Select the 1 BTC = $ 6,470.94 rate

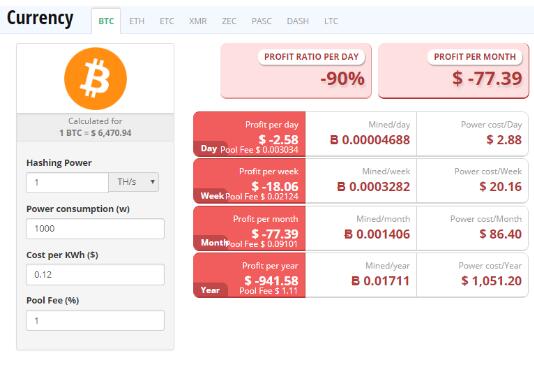pos(95,133)
